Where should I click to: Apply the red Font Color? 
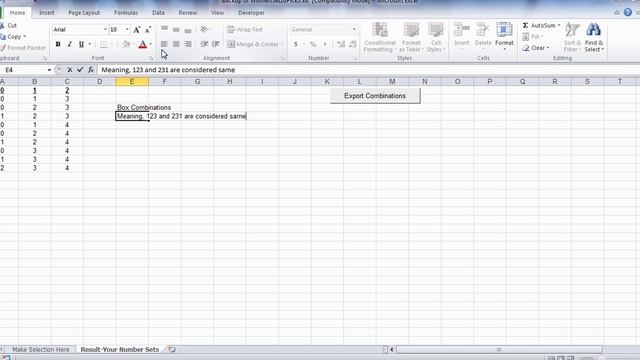[142, 44]
